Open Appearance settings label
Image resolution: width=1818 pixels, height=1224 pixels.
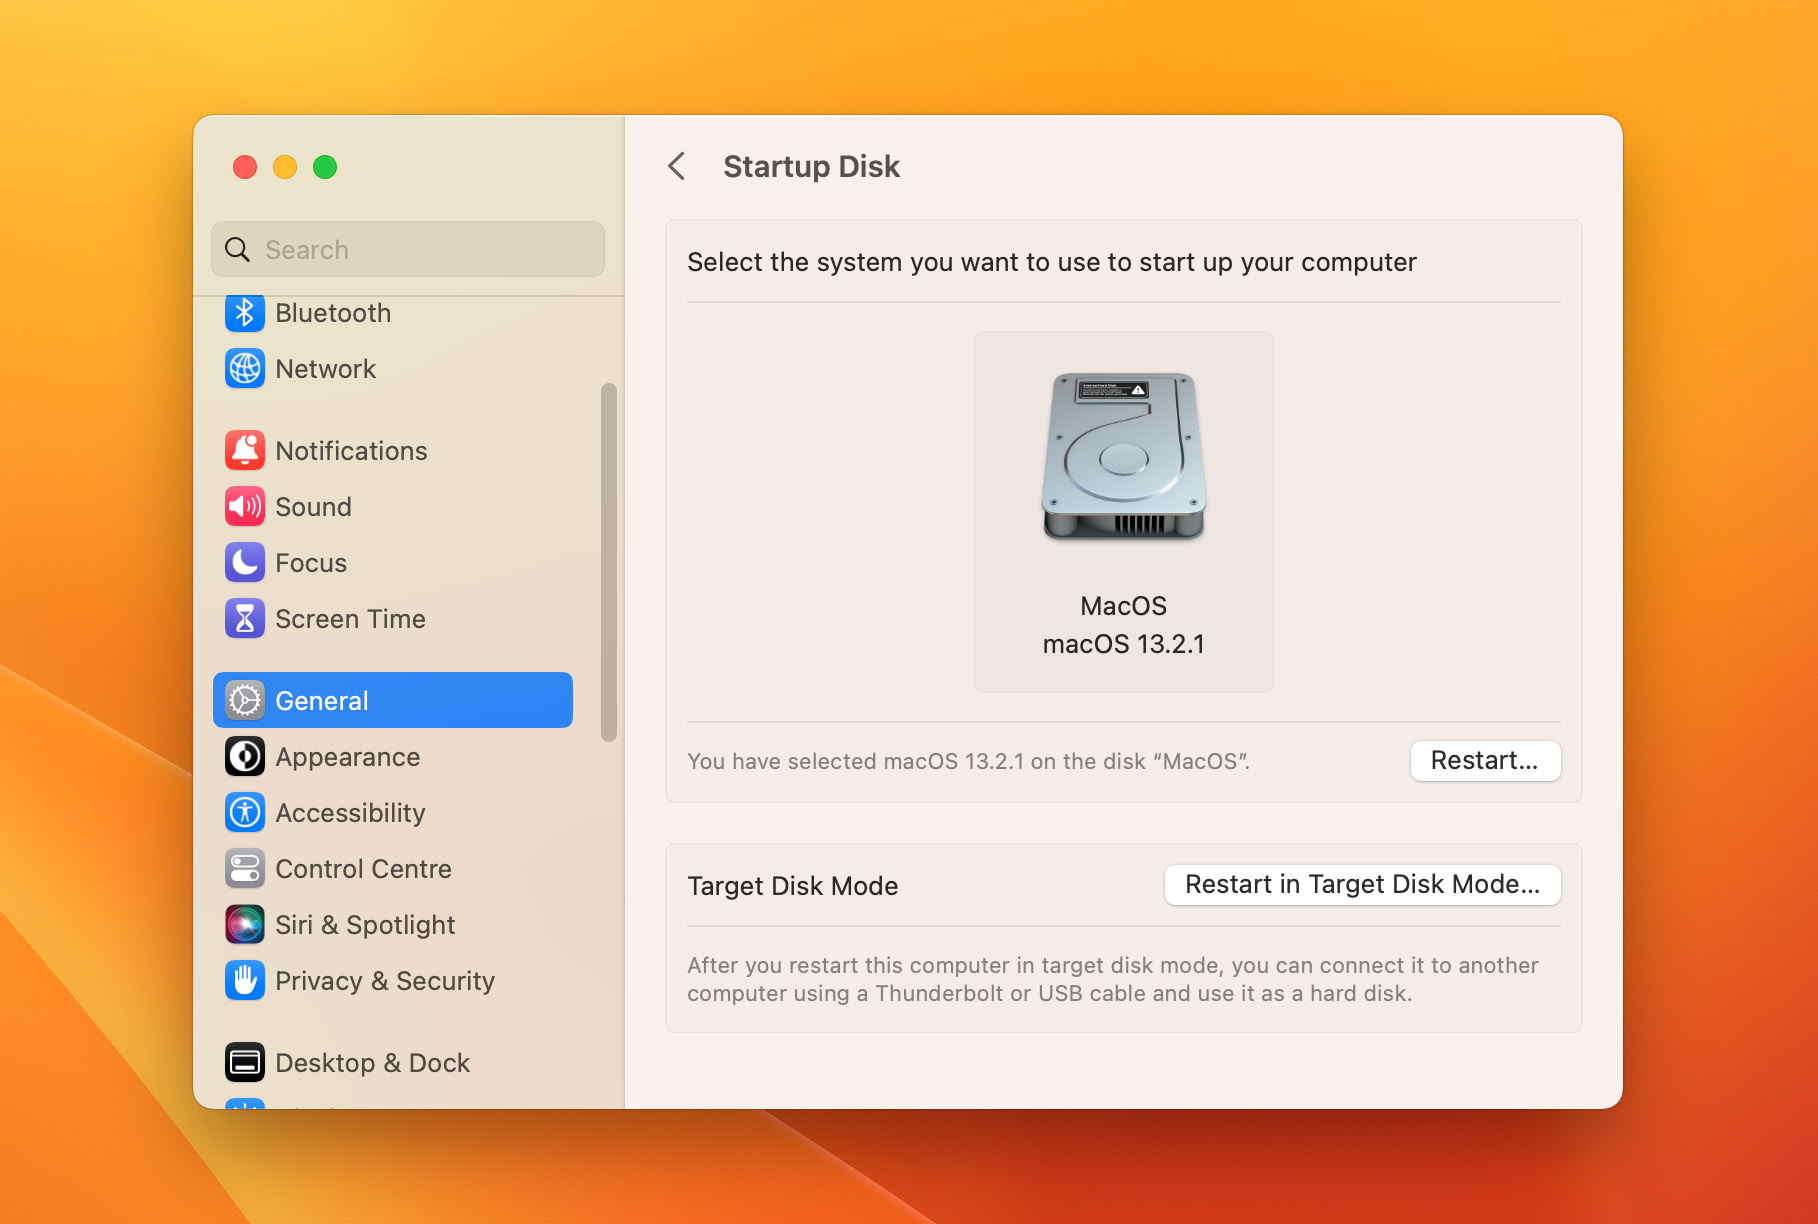coord(348,757)
